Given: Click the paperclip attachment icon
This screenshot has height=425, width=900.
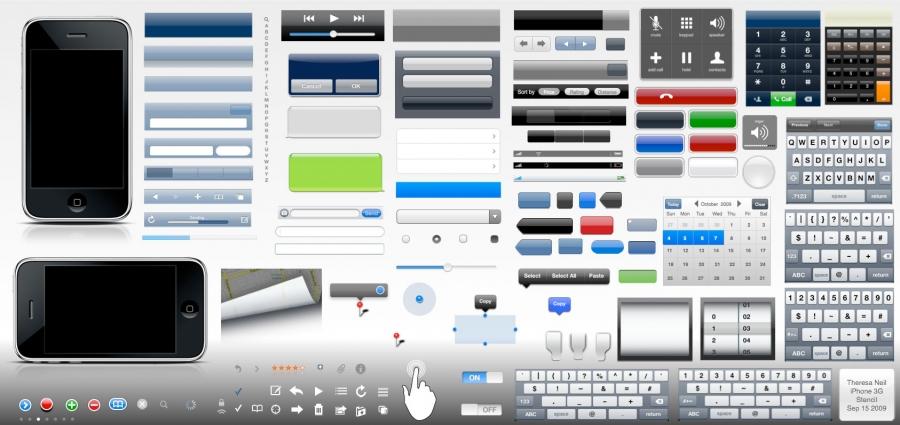Looking at the screenshot, I should pyautogui.click(x=340, y=368).
